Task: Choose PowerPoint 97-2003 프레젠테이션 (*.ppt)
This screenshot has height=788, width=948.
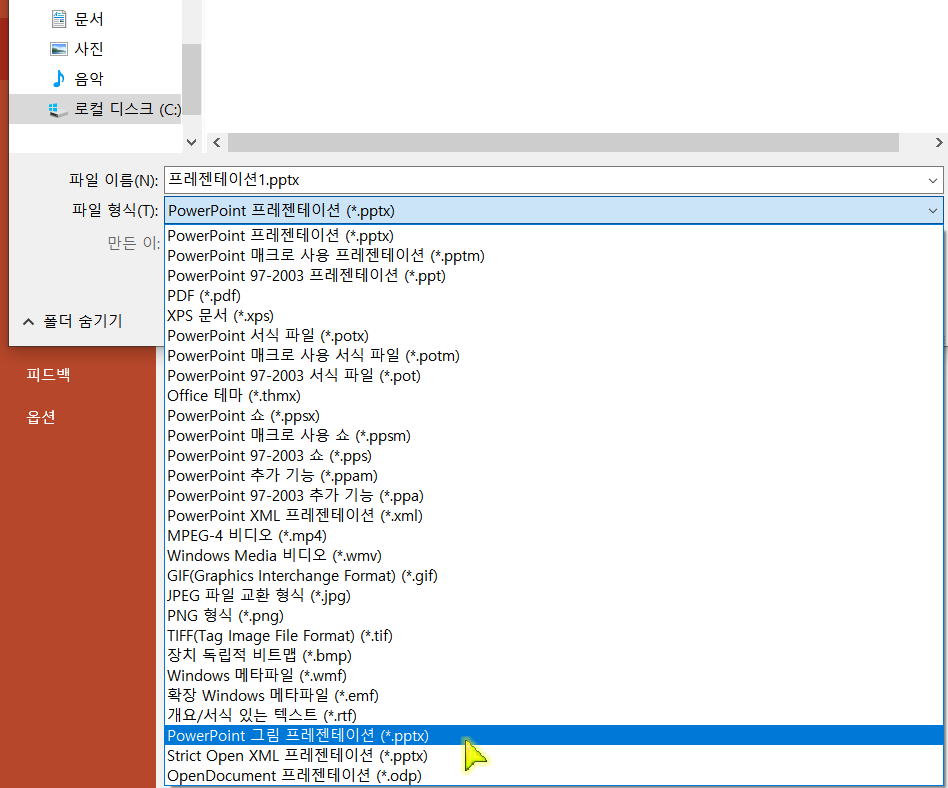Action: point(554,276)
